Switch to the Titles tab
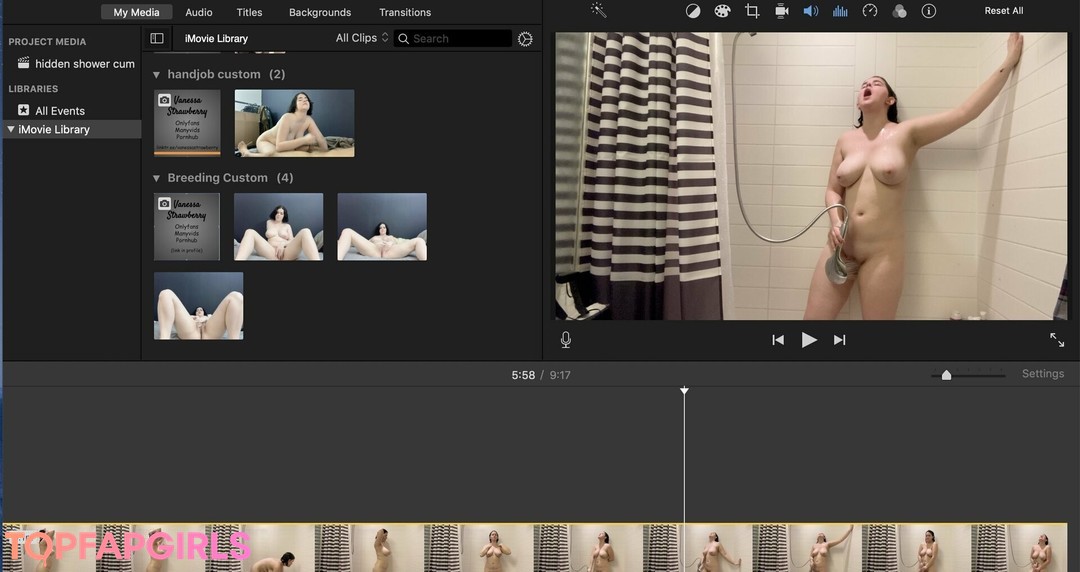 click(x=249, y=12)
